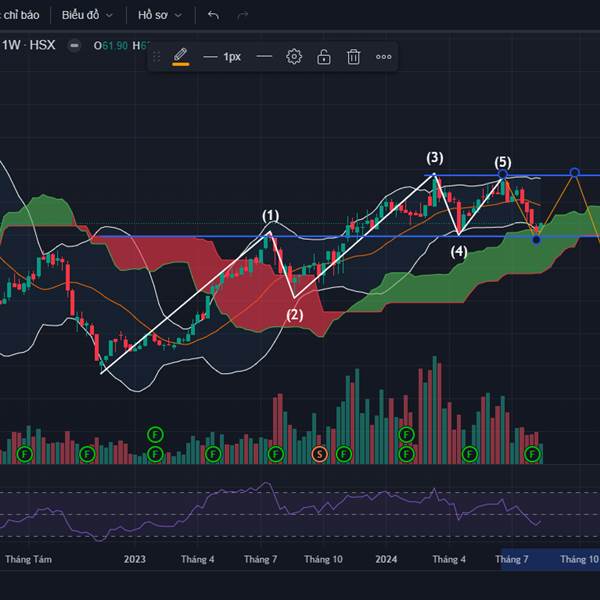Select the Elliott wave label (3)
The image size is (600, 600).
[435, 158]
